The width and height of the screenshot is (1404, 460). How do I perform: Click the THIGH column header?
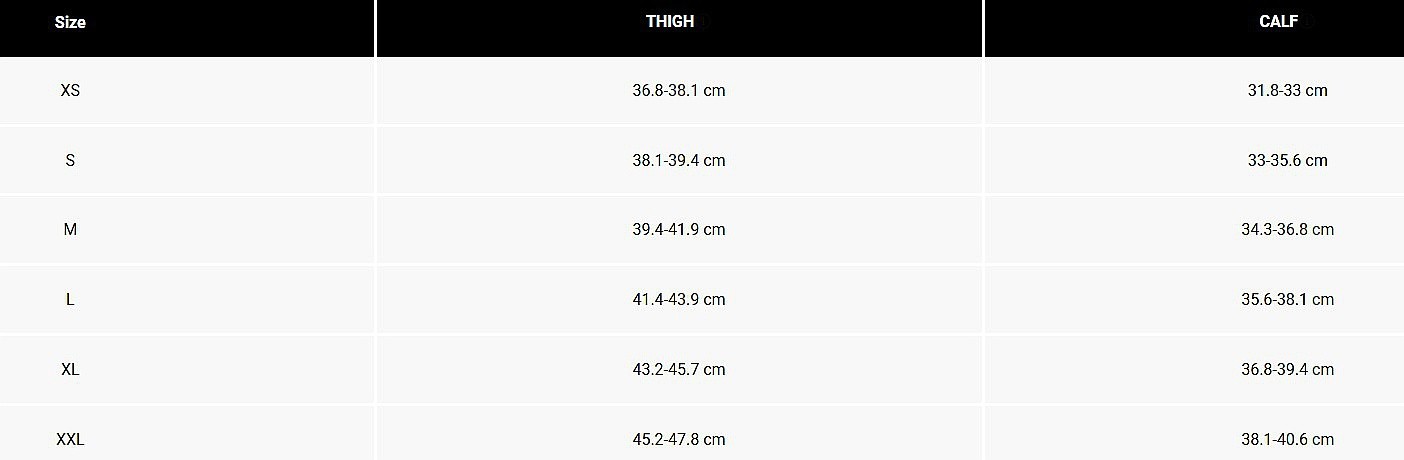(x=670, y=21)
